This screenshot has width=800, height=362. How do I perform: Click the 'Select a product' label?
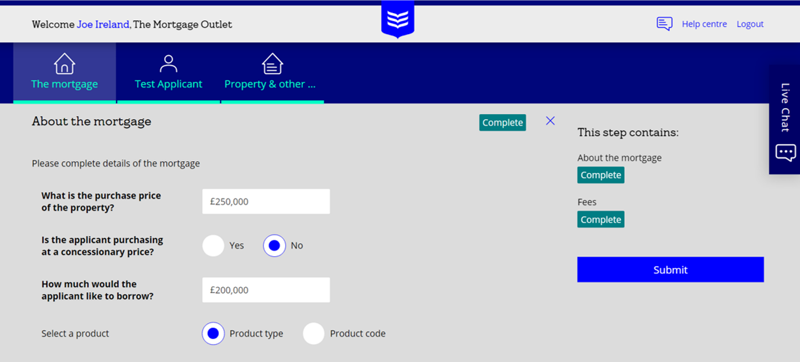(75, 334)
